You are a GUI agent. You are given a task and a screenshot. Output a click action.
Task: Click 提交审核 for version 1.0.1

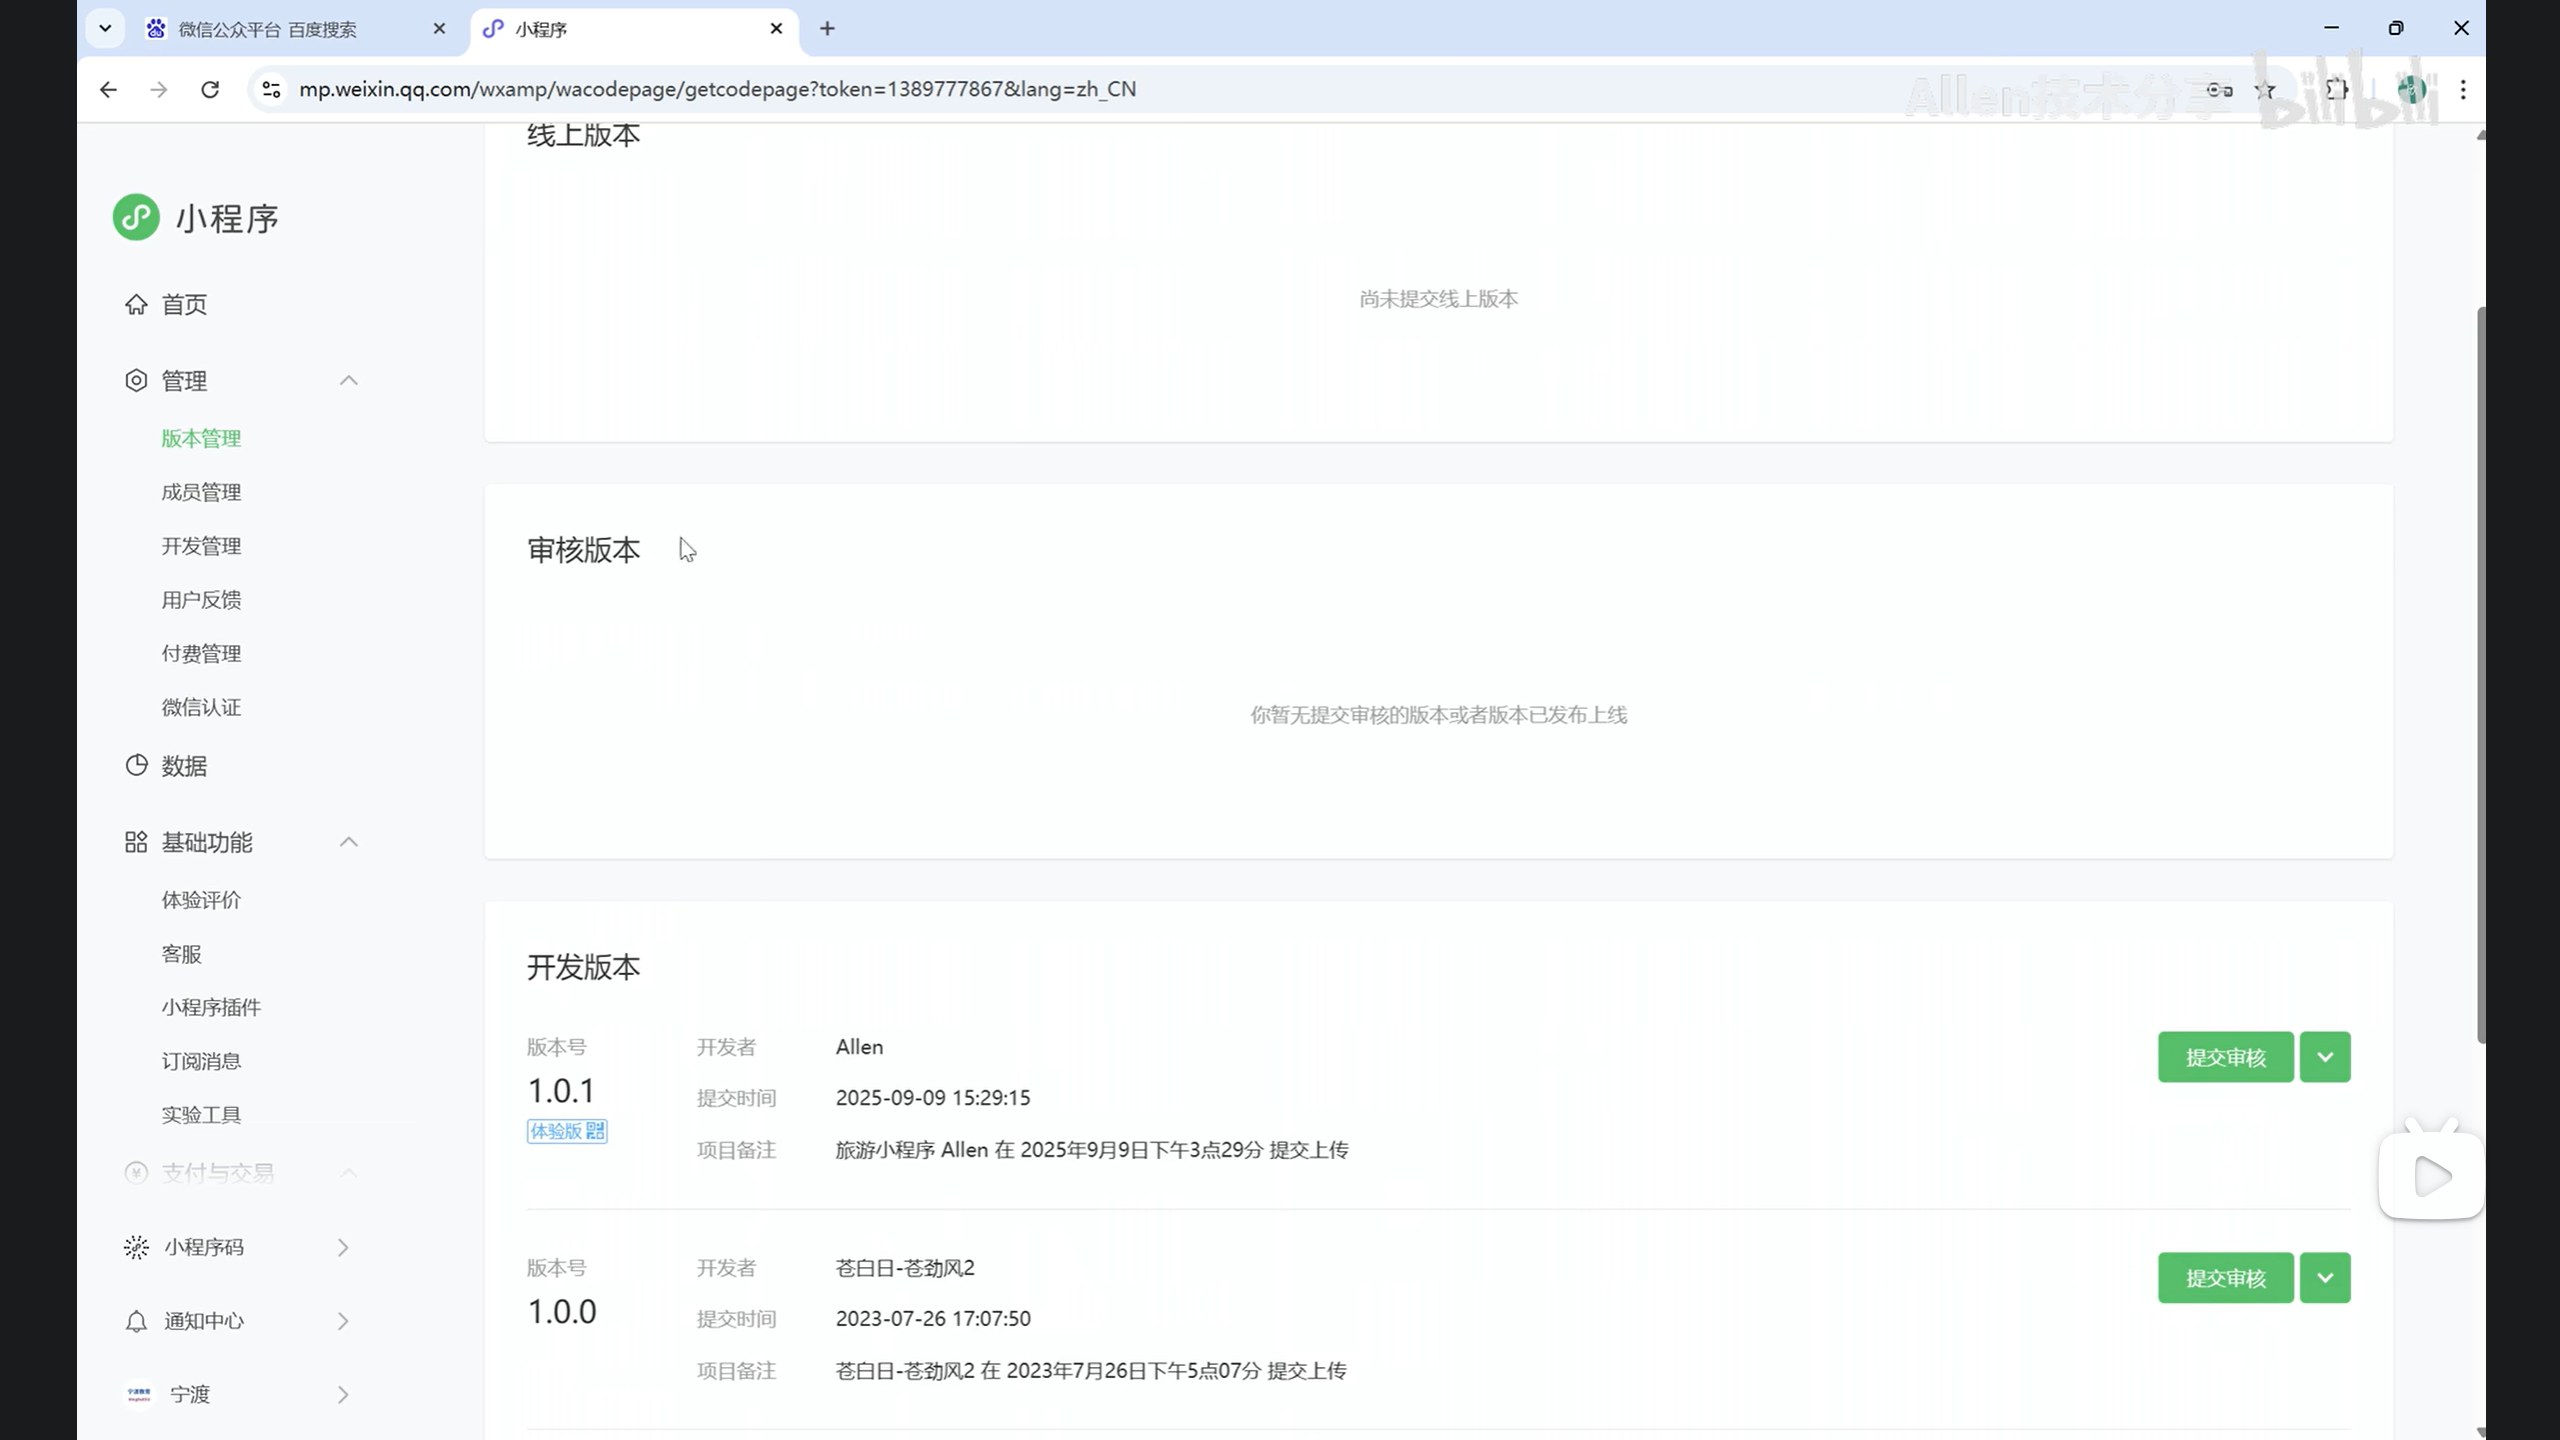point(2225,1057)
